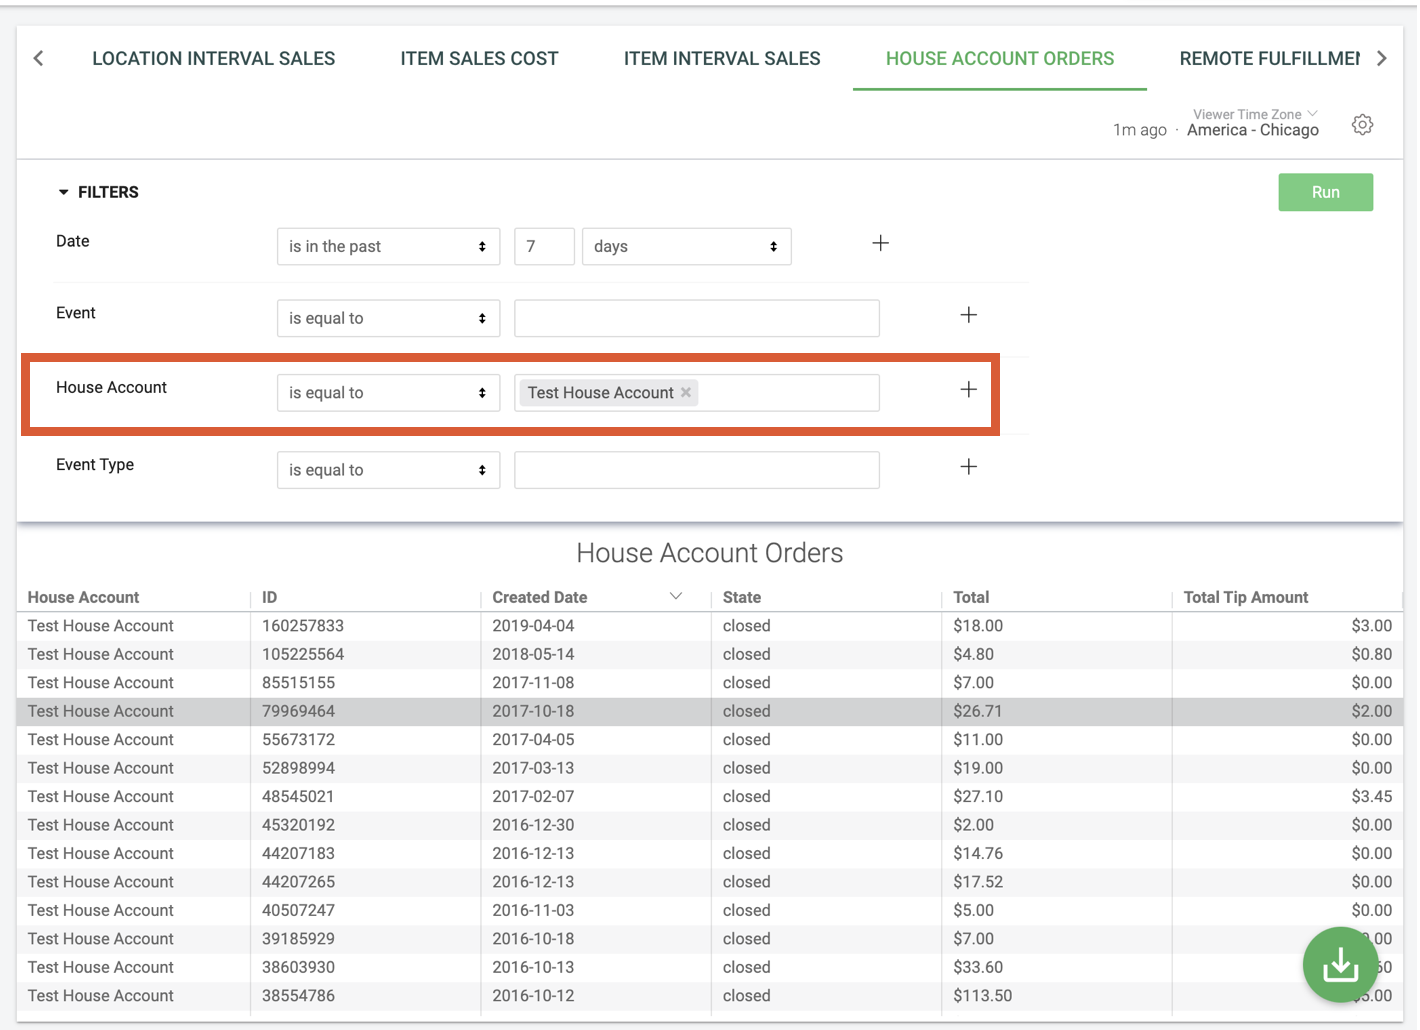Open the report settings gear
Viewport: 1420px width, 1030px height.
coord(1362,124)
